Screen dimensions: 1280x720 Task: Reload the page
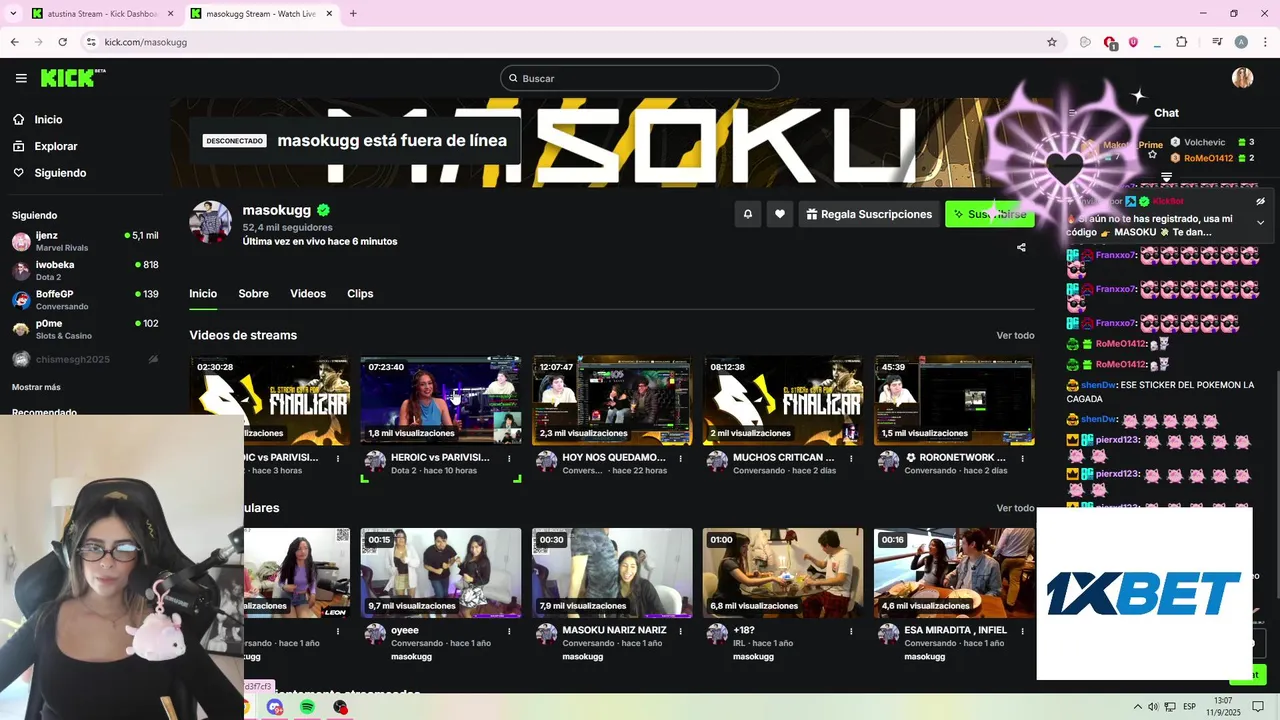[62, 42]
